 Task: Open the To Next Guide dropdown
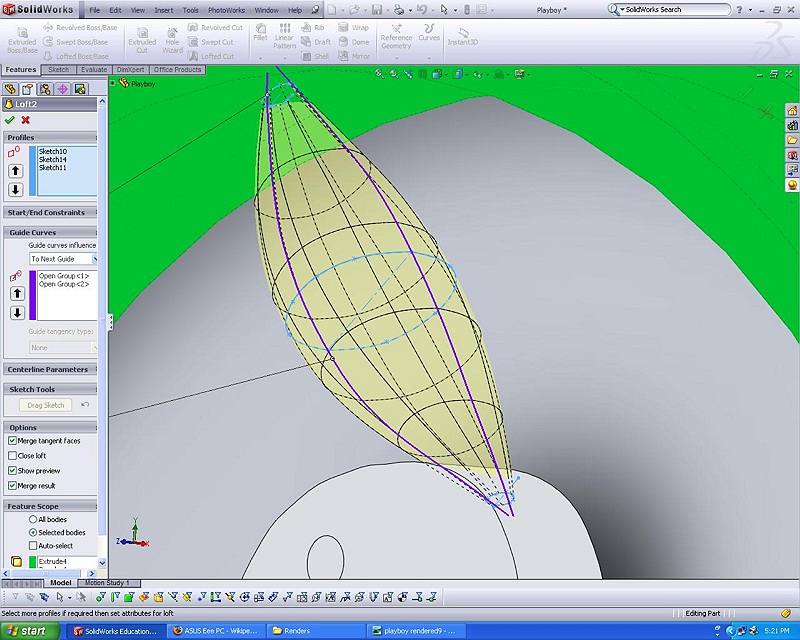point(62,259)
